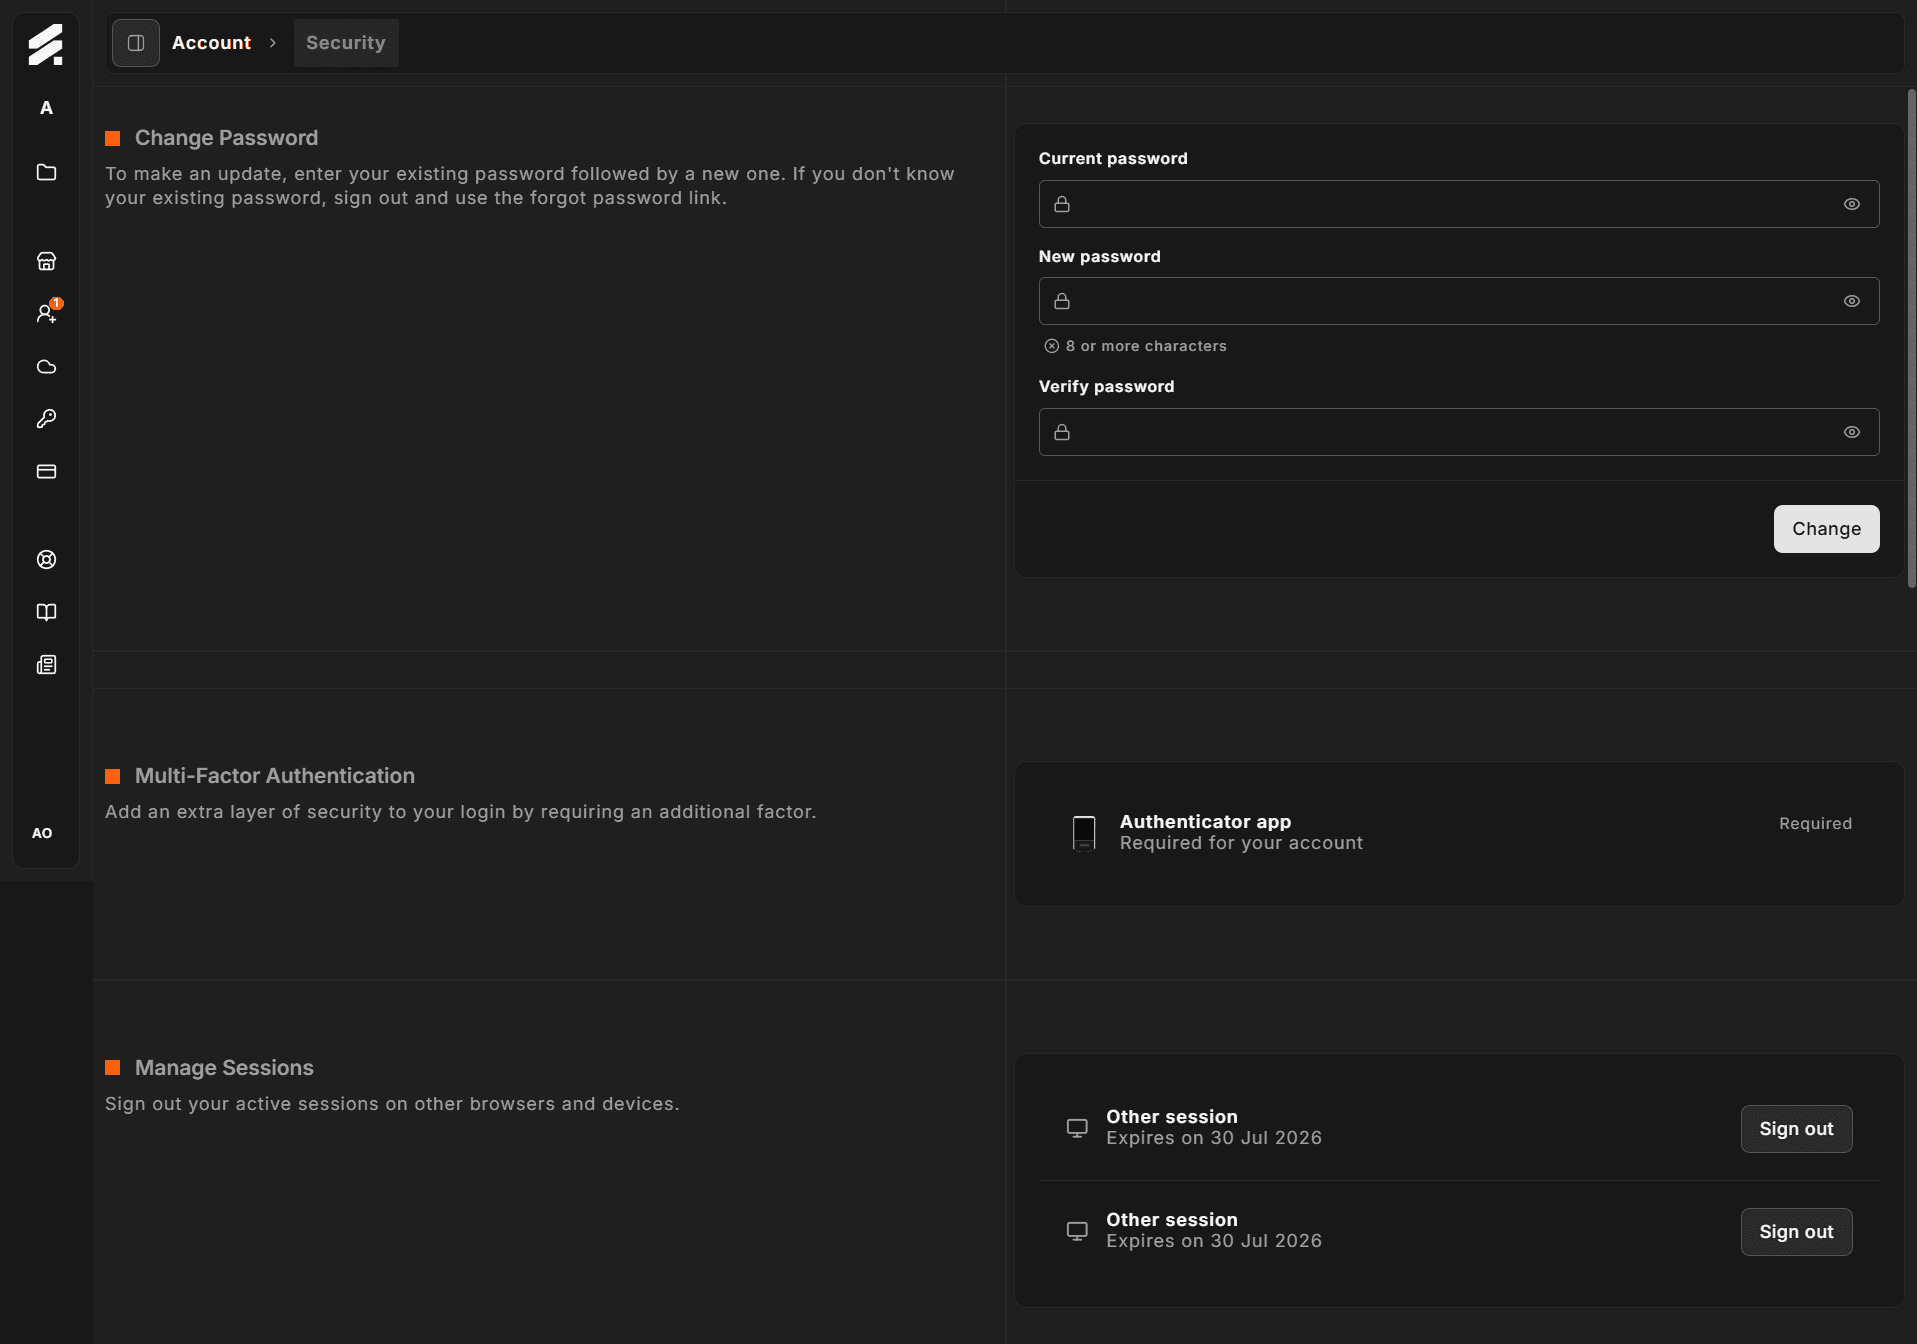Open the open-book documentation icon
The width and height of the screenshot is (1917, 1344).
46,612
